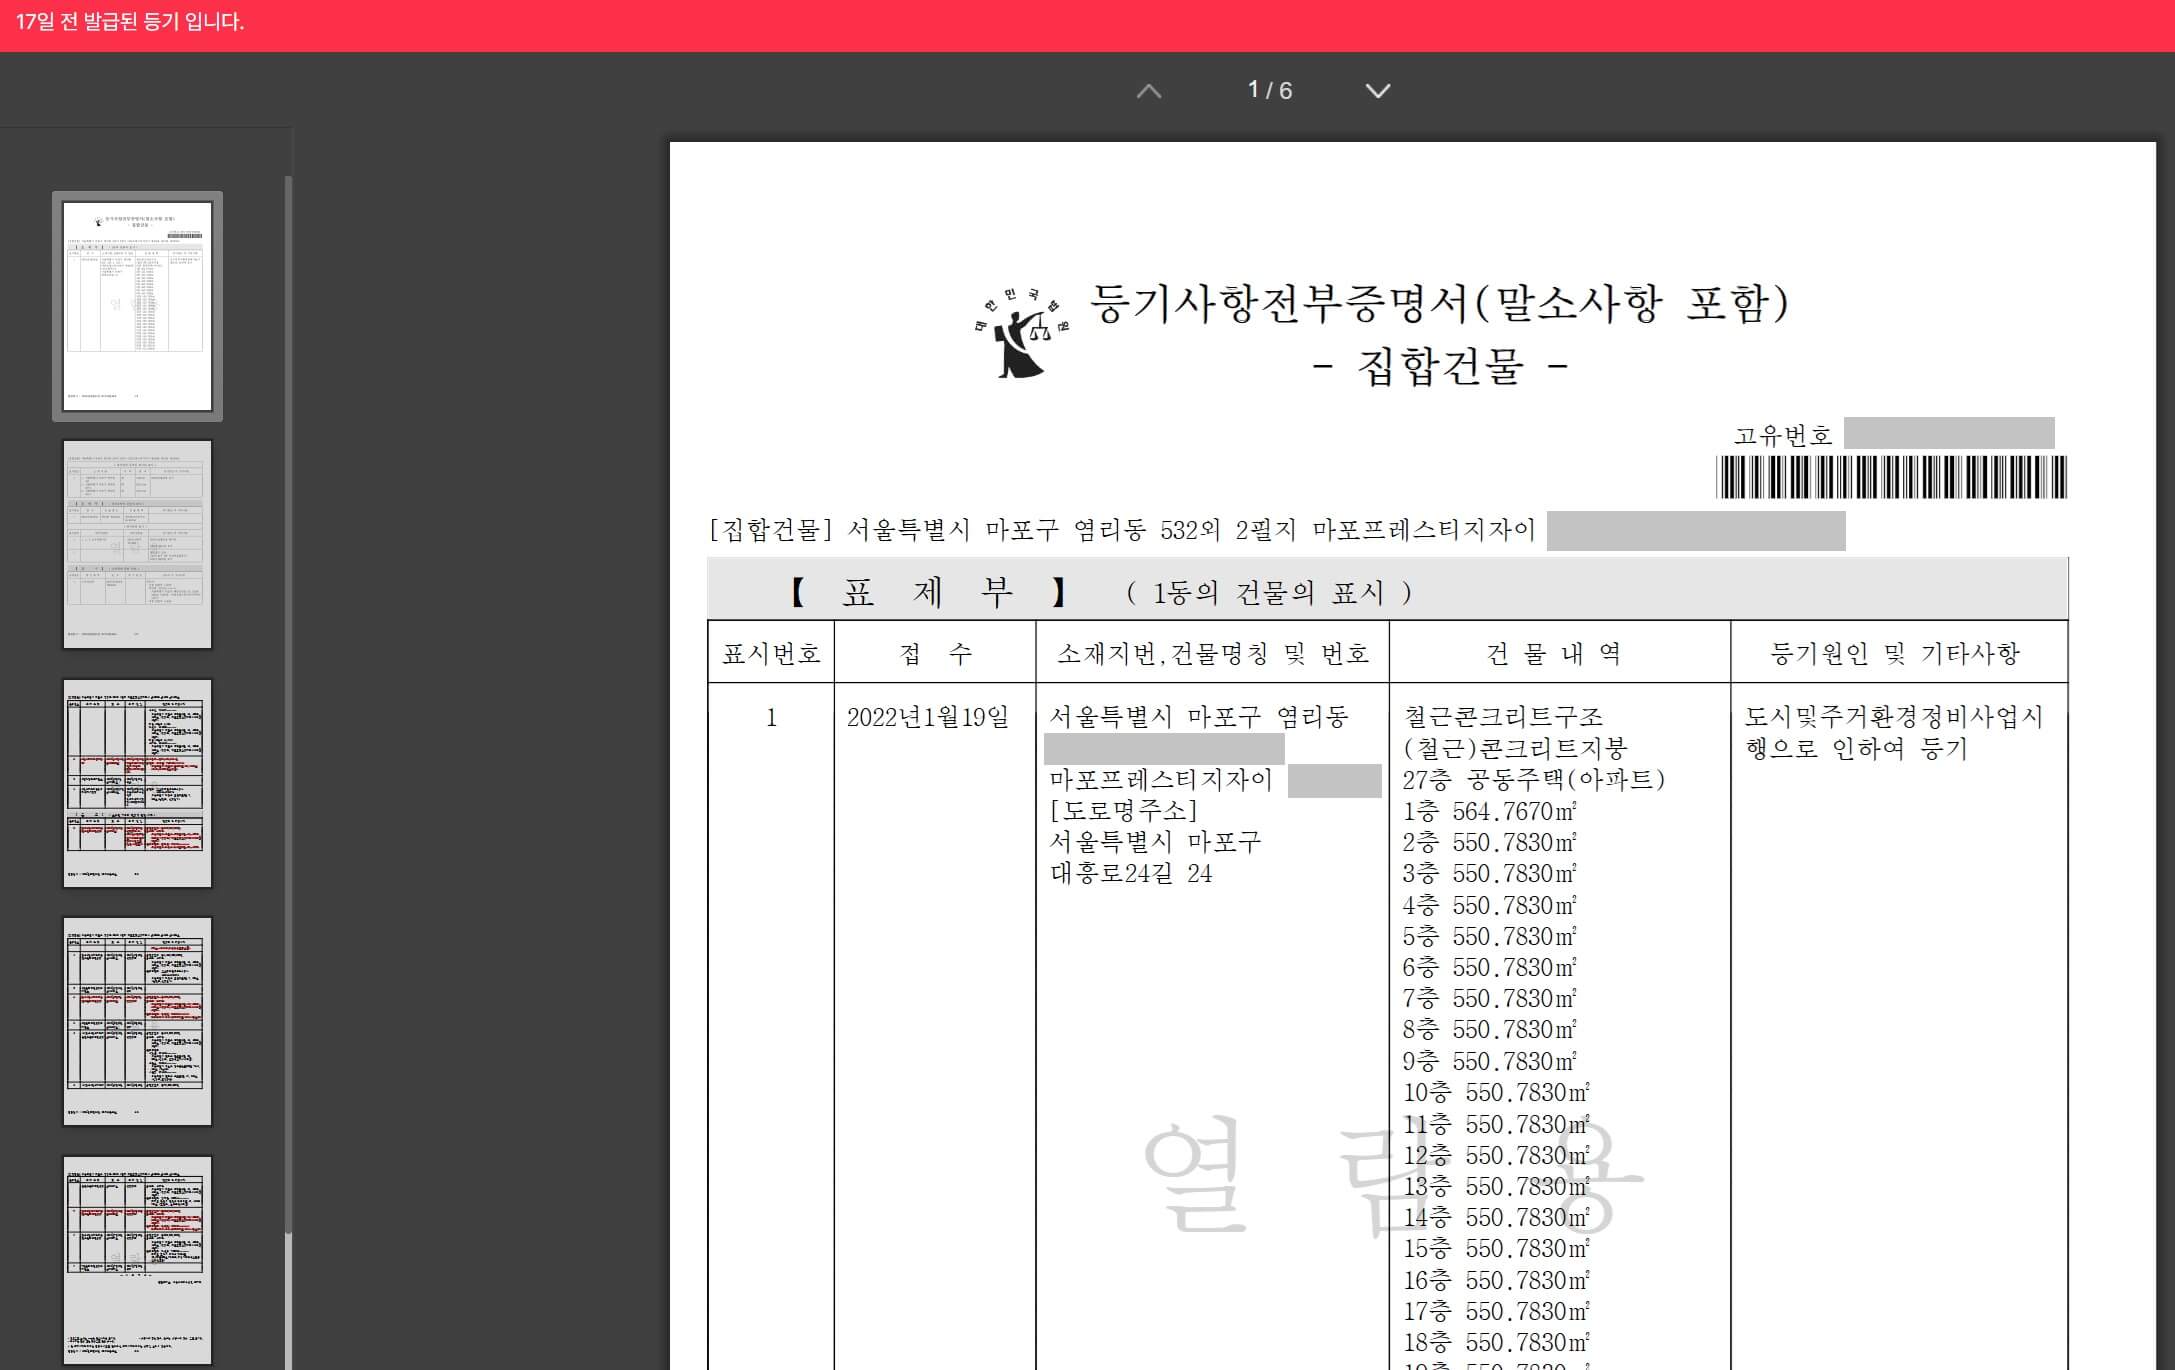Image resolution: width=2175 pixels, height=1370 pixels.
Task: Go to next page with down chevron
Action: [1377, 91]
